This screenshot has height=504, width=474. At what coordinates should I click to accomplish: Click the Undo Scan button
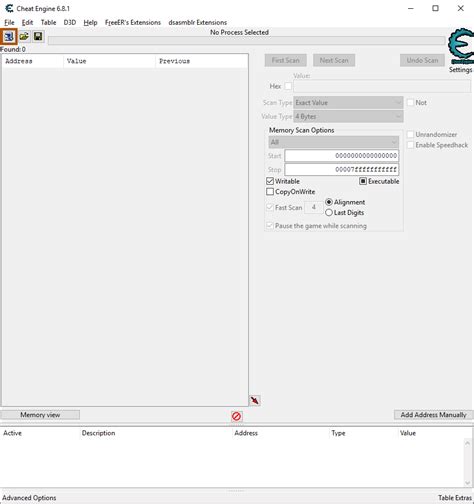click(x=422, y=60)
